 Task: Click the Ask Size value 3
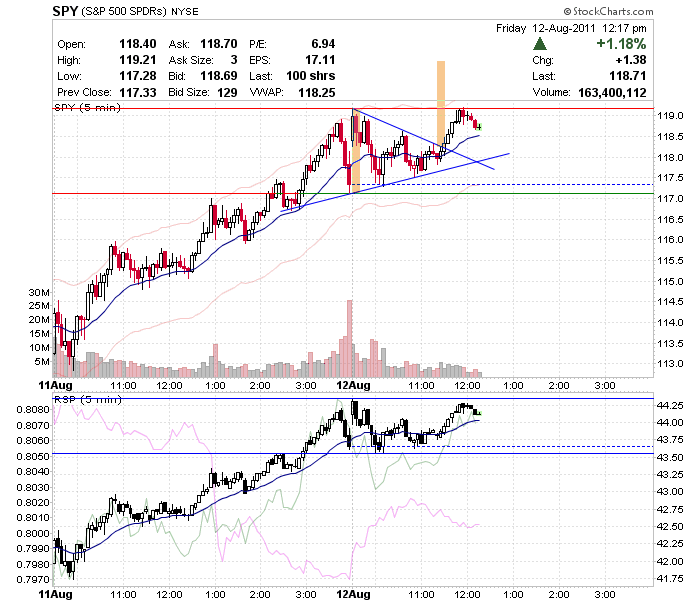234,60
